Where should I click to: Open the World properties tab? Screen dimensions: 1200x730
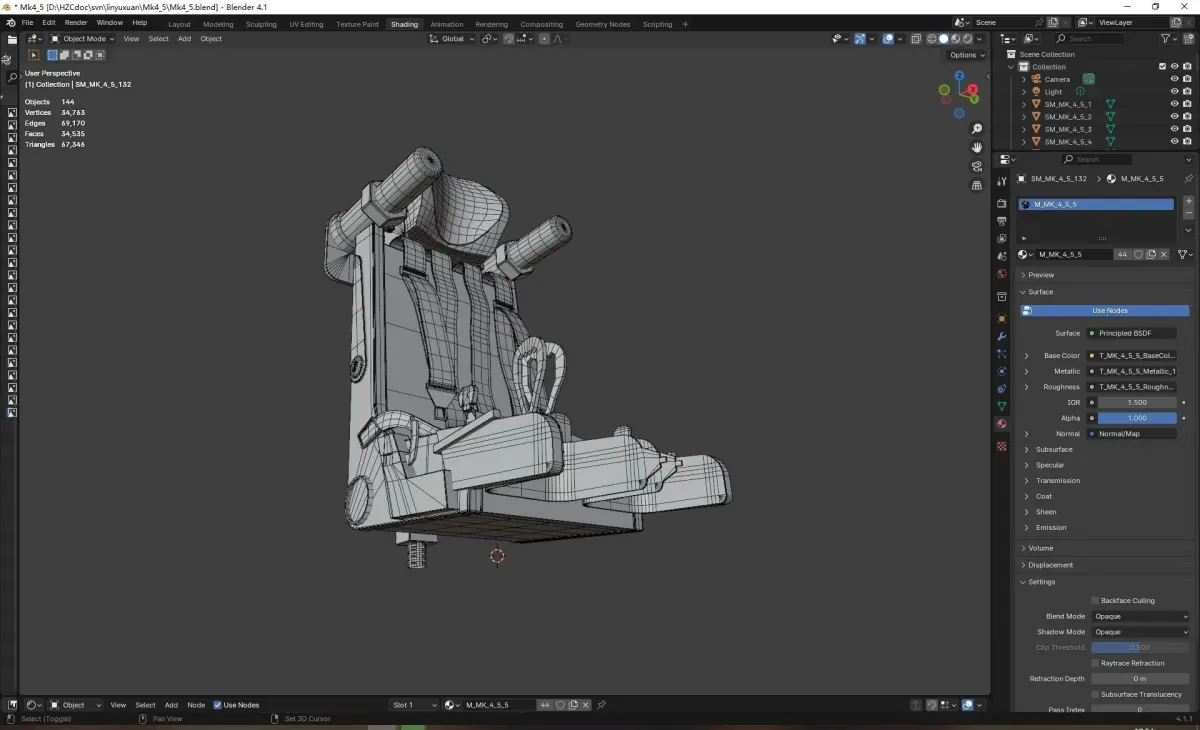[1002, 274]
